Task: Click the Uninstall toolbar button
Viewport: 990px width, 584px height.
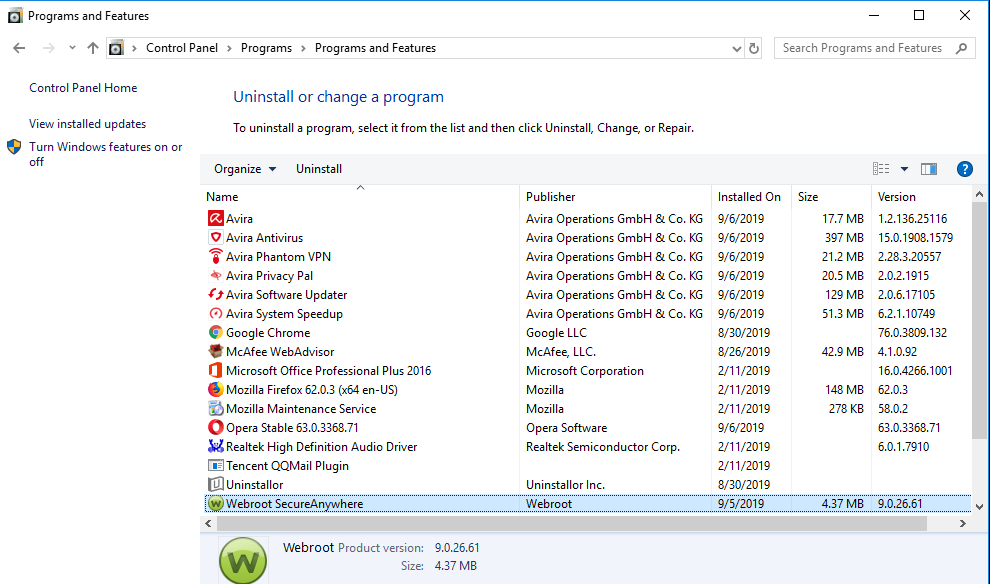Action: pos(319,169)
